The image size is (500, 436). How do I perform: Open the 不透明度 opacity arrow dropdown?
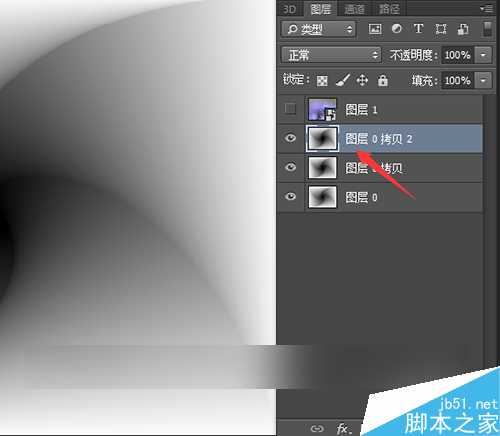tap(483, 55)
